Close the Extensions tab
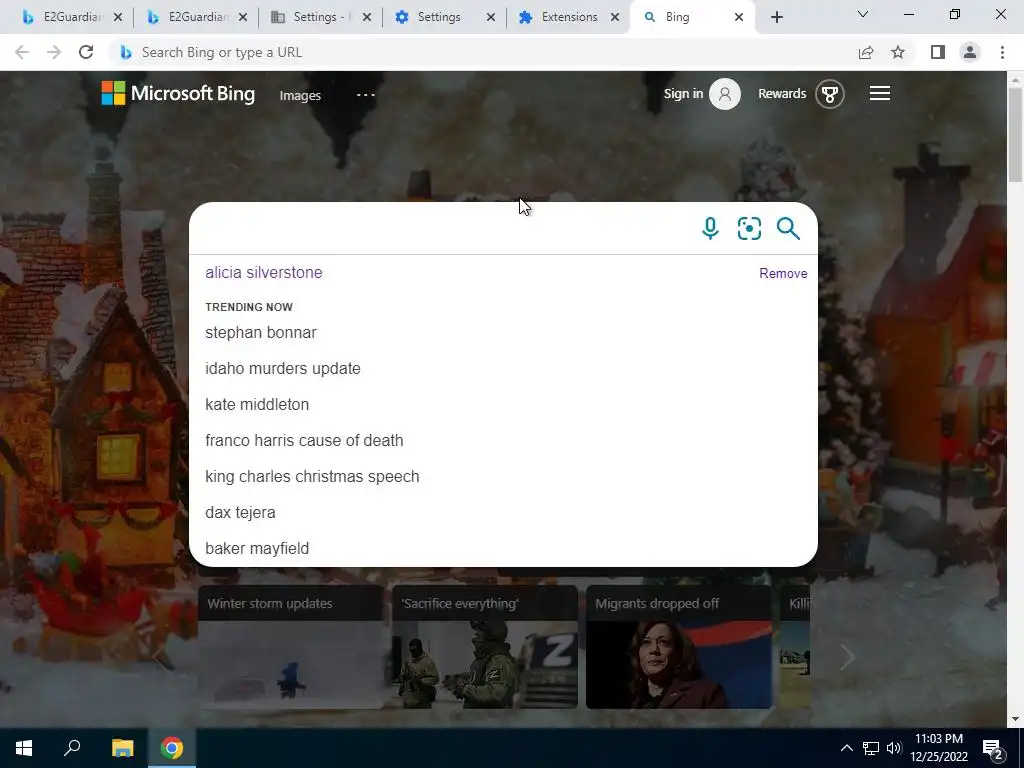Viewport: 1024px width, 768px height. click(615, 17)
